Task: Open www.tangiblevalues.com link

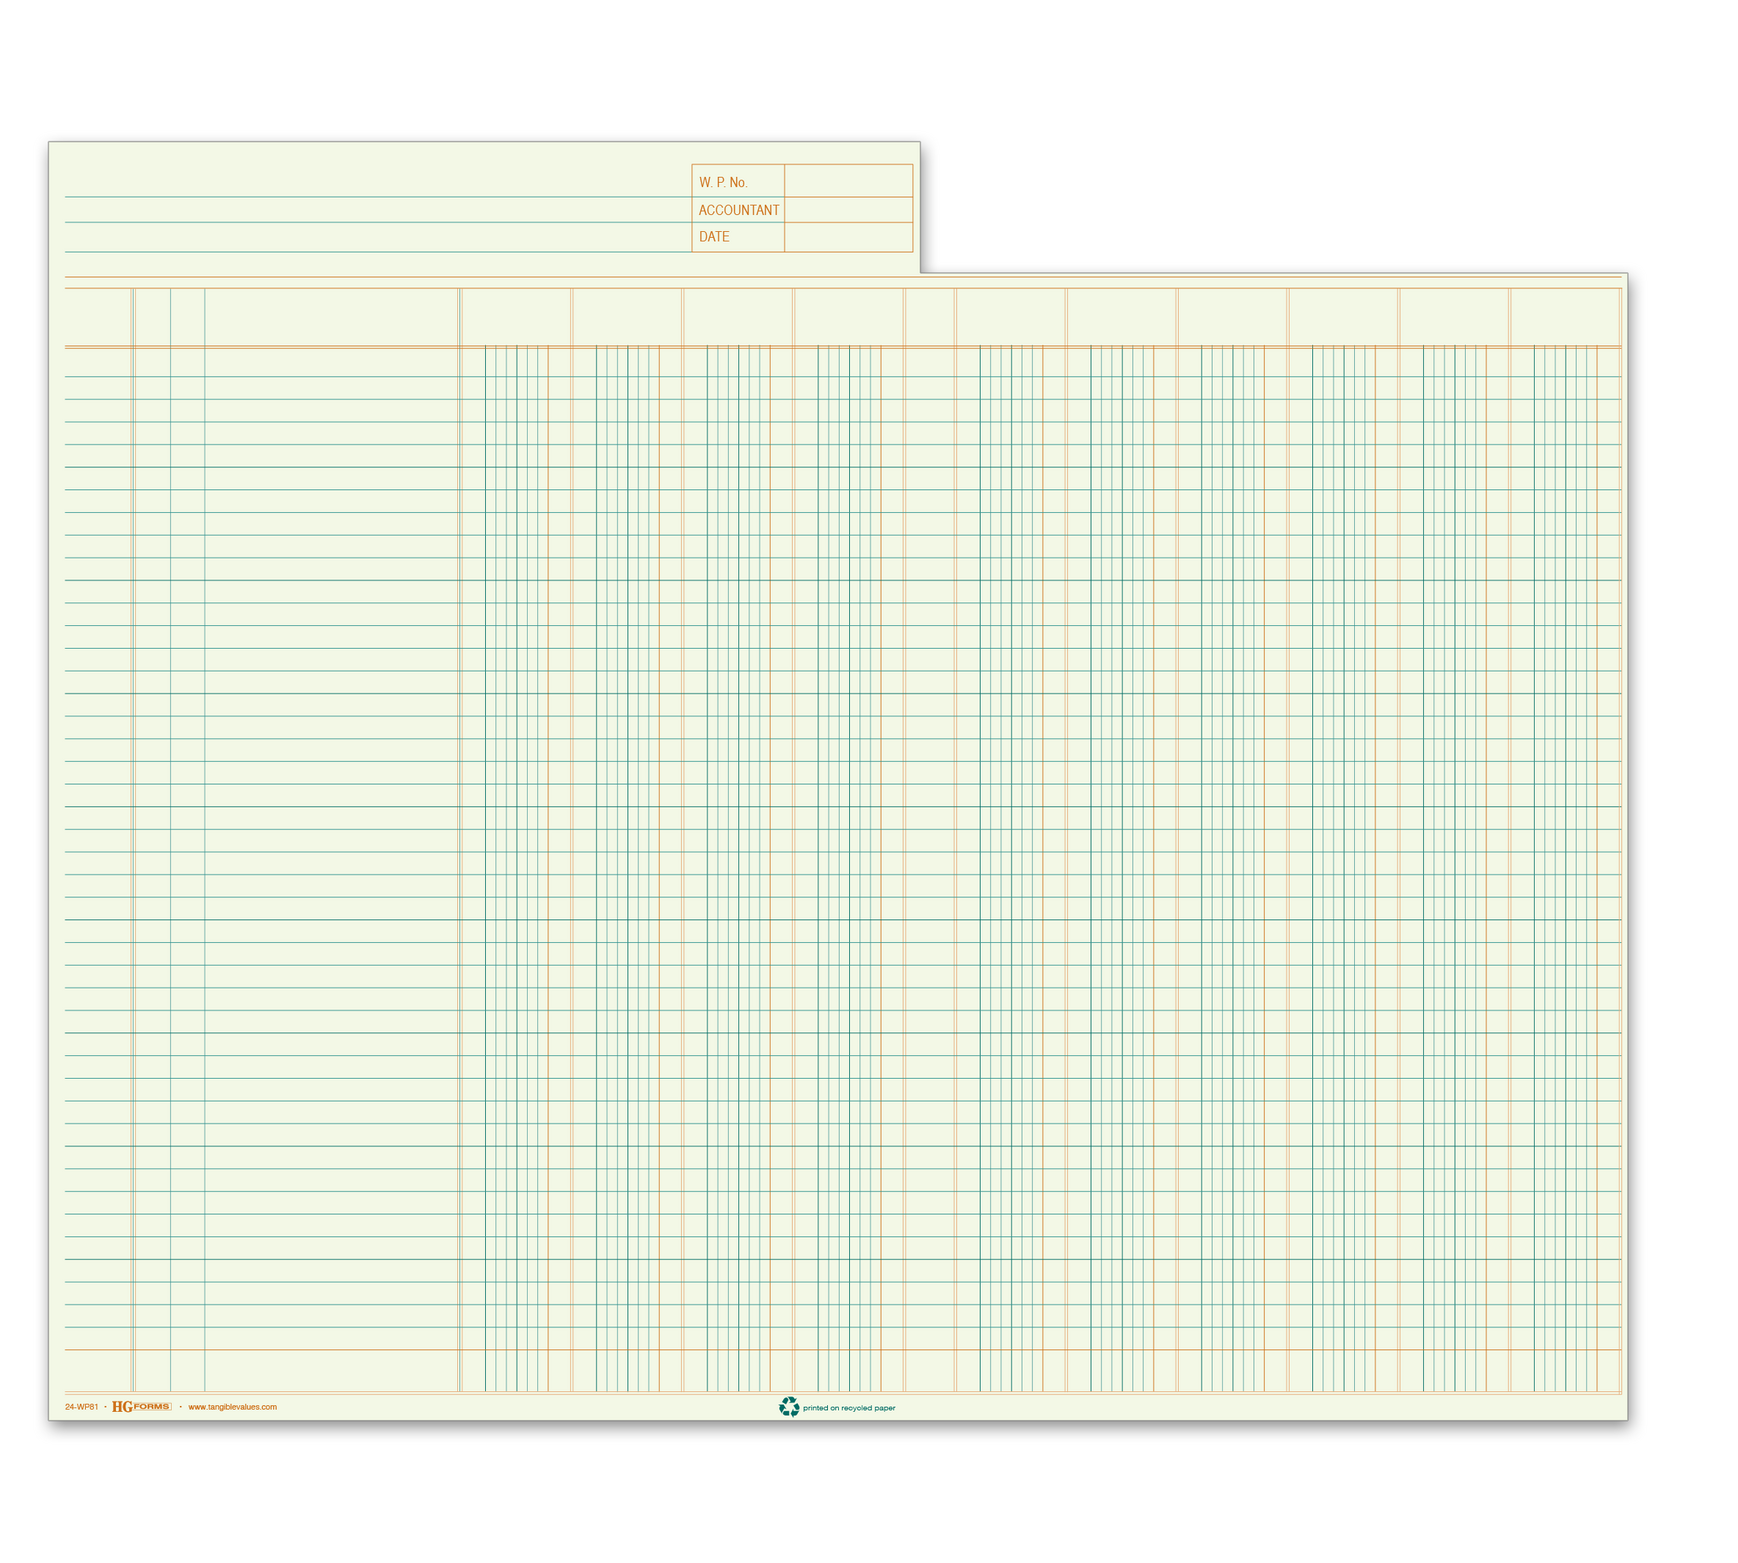Action: point(232,1406)
